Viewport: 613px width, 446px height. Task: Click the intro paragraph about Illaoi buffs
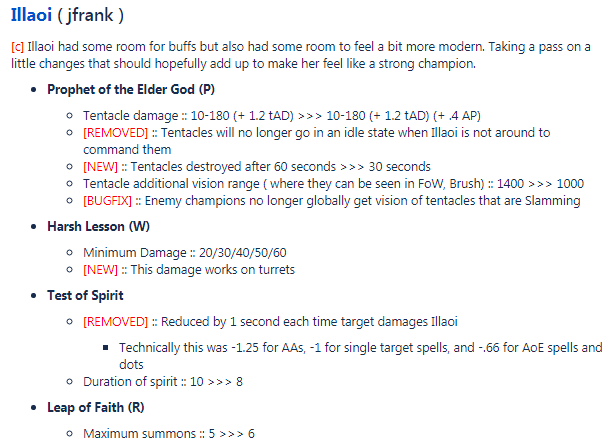tap(300, 55)
